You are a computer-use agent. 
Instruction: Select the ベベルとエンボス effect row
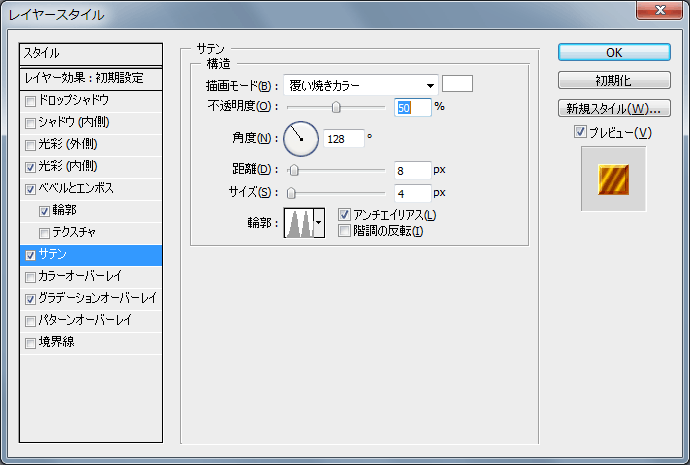click(x=91, y=190)
